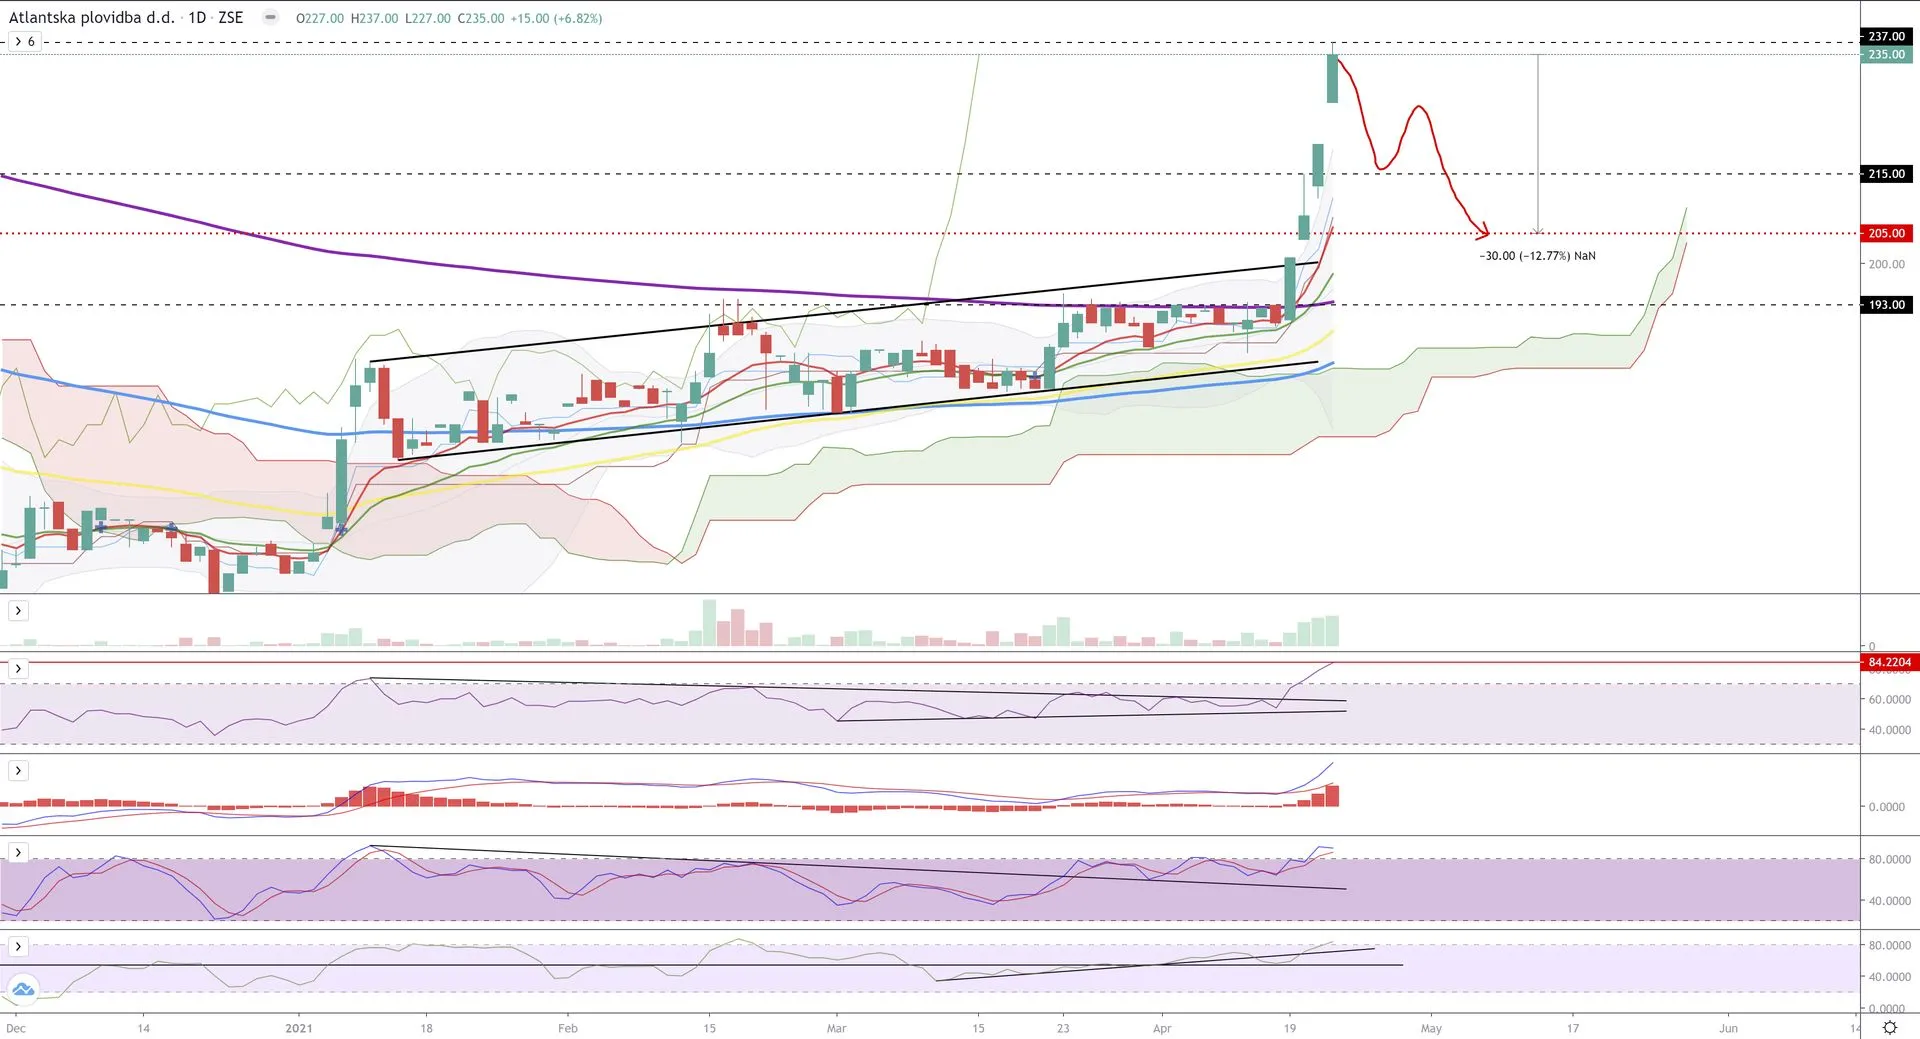Click the May label on time axis
Screen dimensions: 1920x1039
[1431, 1028]
